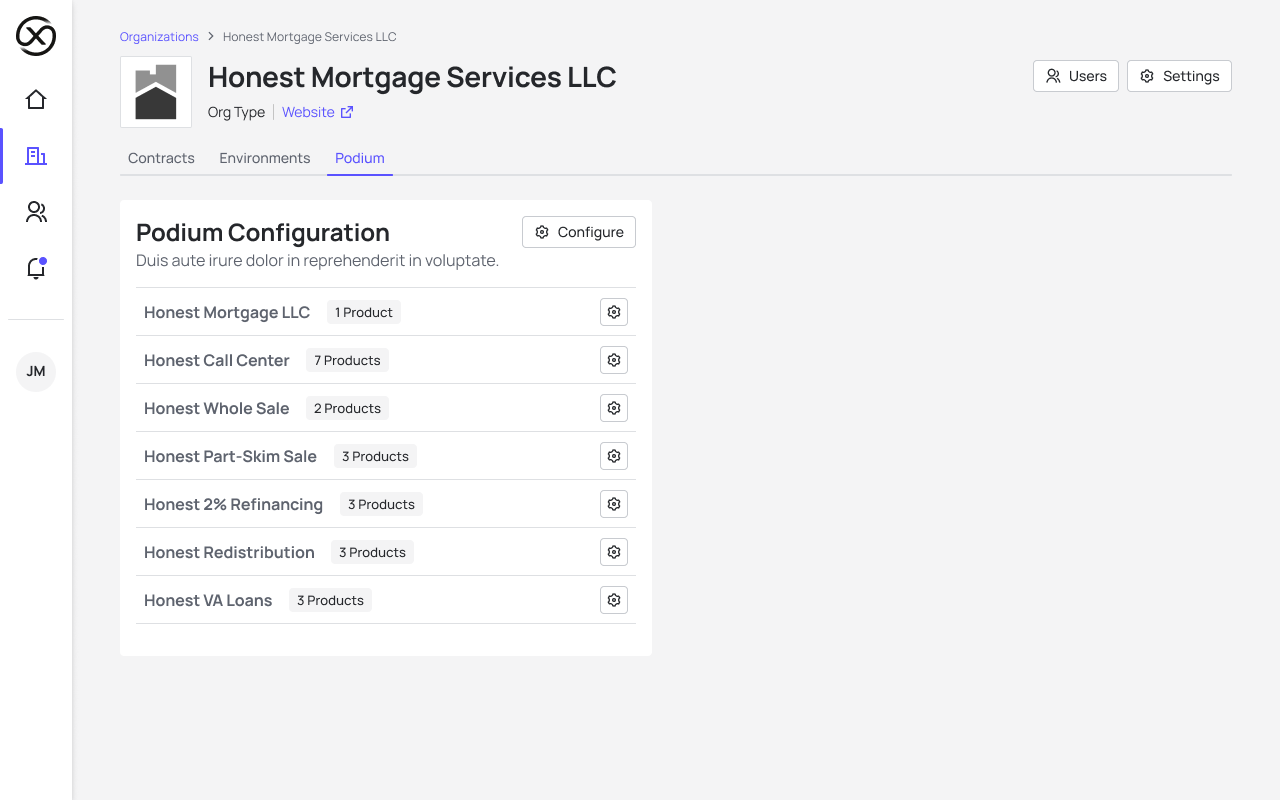Select the Honest Call Center row name
Screen dimensions: 1280x800
[x=217, y=360]
